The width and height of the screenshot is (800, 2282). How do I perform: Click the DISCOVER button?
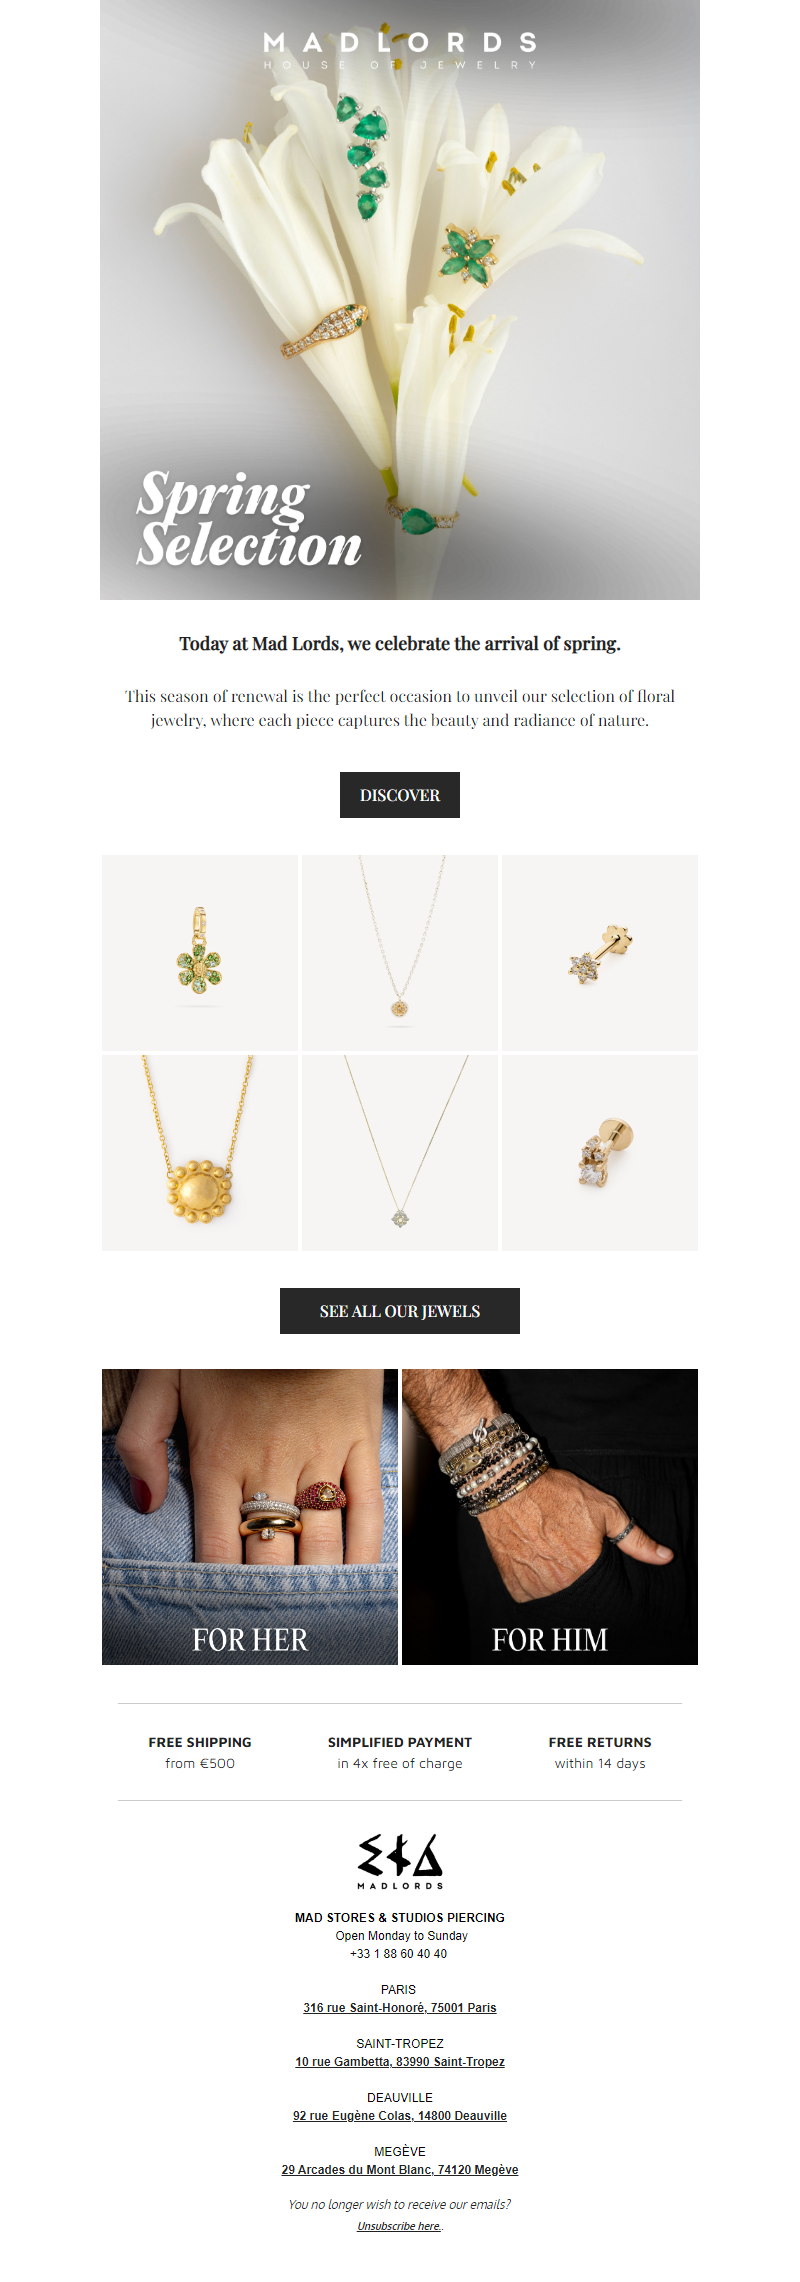pos(400,795)
